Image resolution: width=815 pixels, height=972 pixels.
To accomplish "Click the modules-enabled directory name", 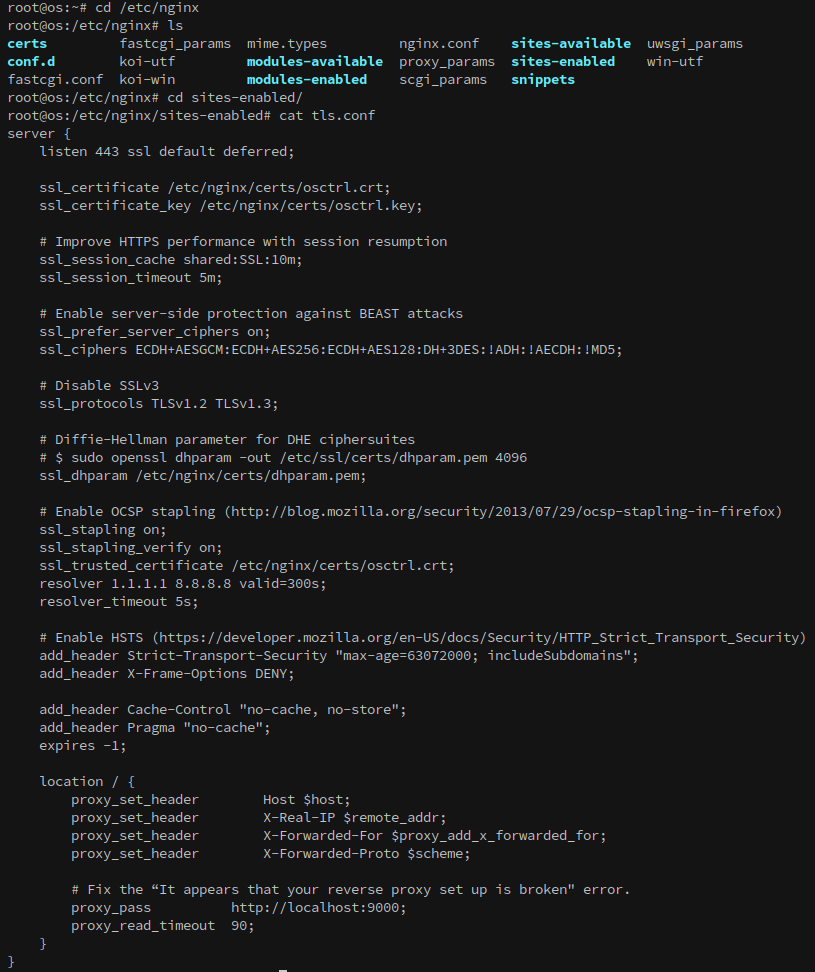I will 307,79.
